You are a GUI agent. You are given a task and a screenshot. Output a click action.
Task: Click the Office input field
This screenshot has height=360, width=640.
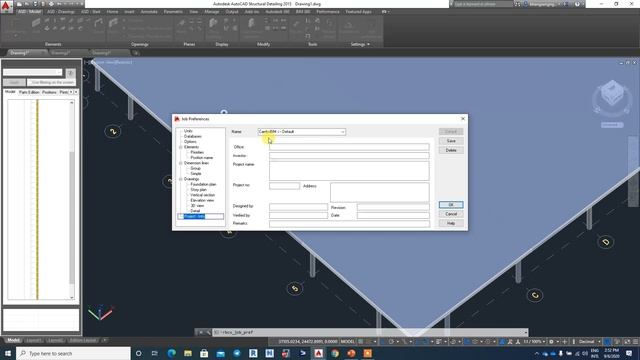pos(349,147)
